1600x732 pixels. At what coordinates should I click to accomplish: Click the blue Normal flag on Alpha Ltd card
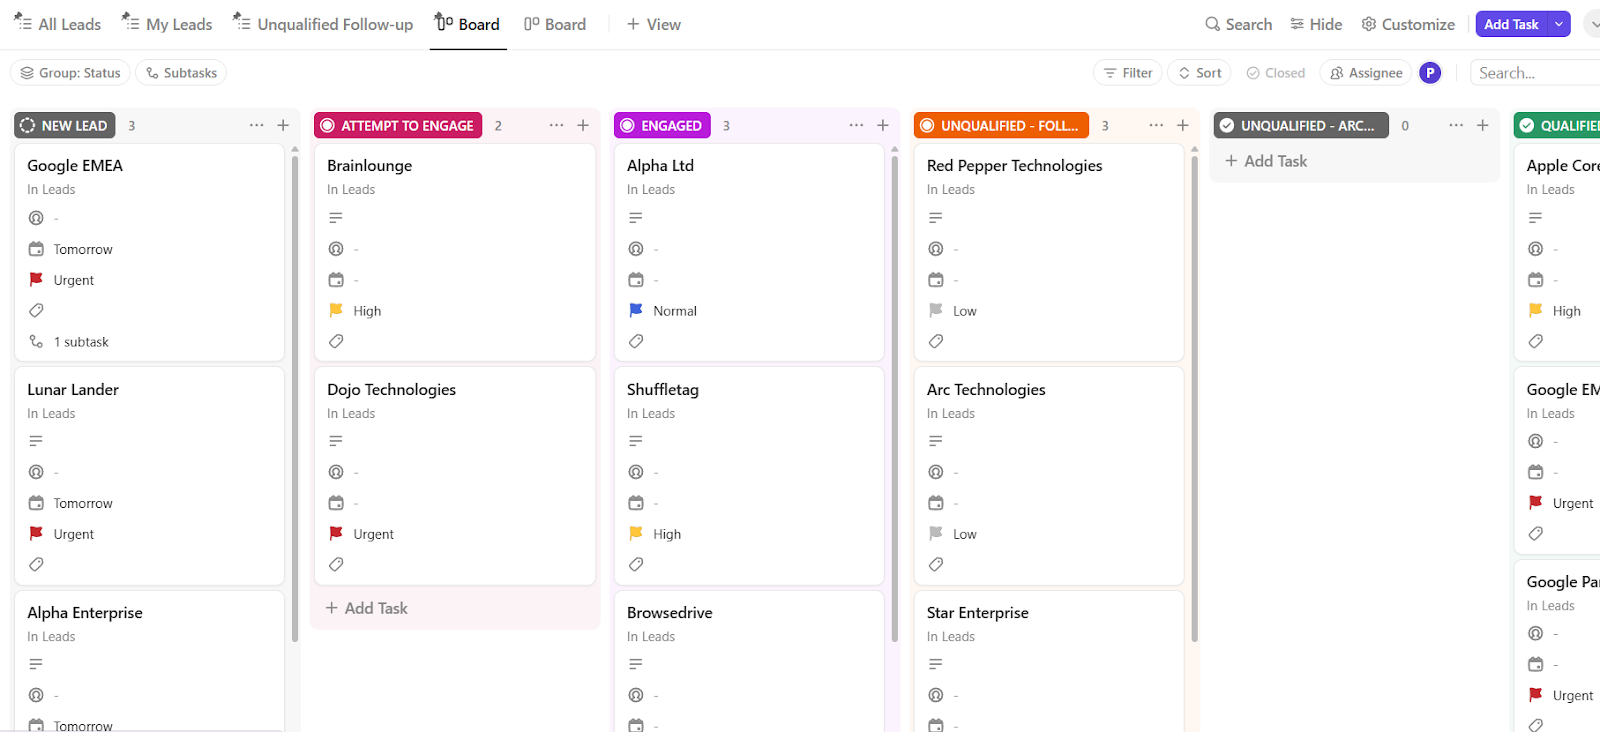[x=636, y=311]
